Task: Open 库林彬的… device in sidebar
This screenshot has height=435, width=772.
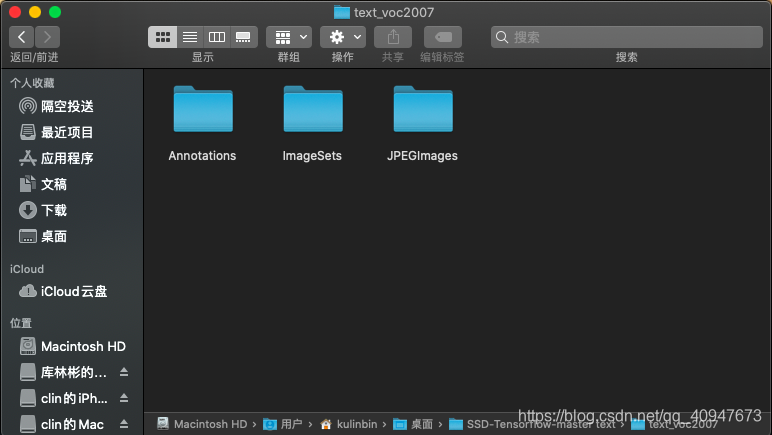Action: 74,372
